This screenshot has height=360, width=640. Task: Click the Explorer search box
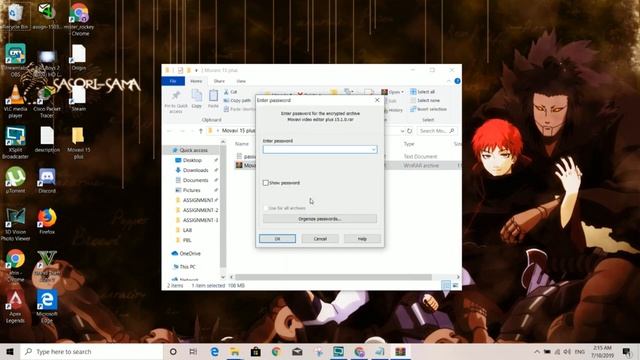click(436, 131)
